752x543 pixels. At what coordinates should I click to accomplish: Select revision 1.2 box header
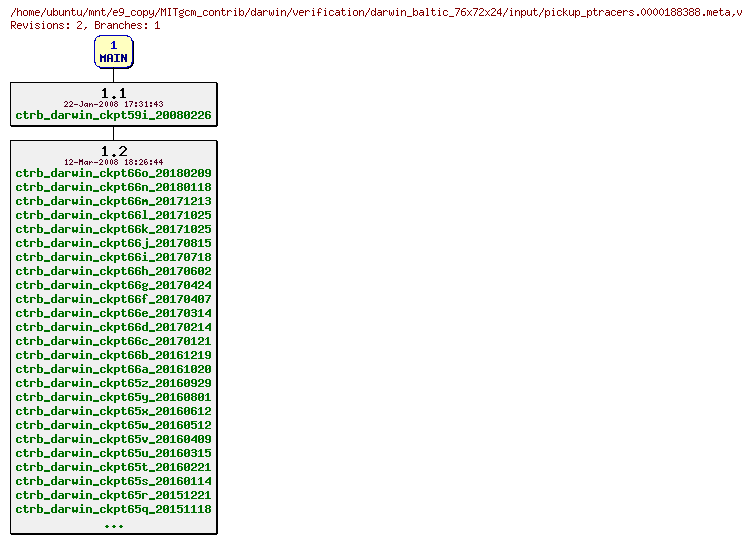click(x=114, y=151)
